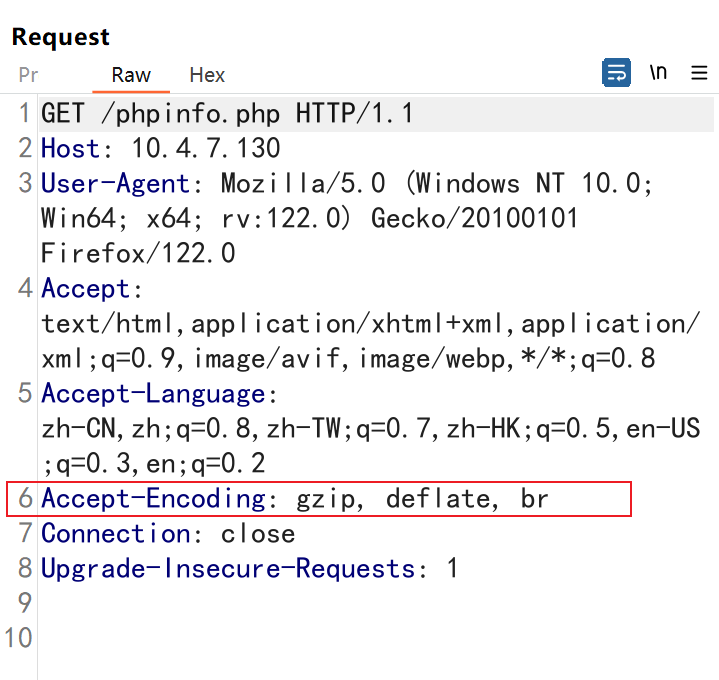
Task: Click the Upgrade-Insecure-Requests header
Action: click(x=228, y=569)
